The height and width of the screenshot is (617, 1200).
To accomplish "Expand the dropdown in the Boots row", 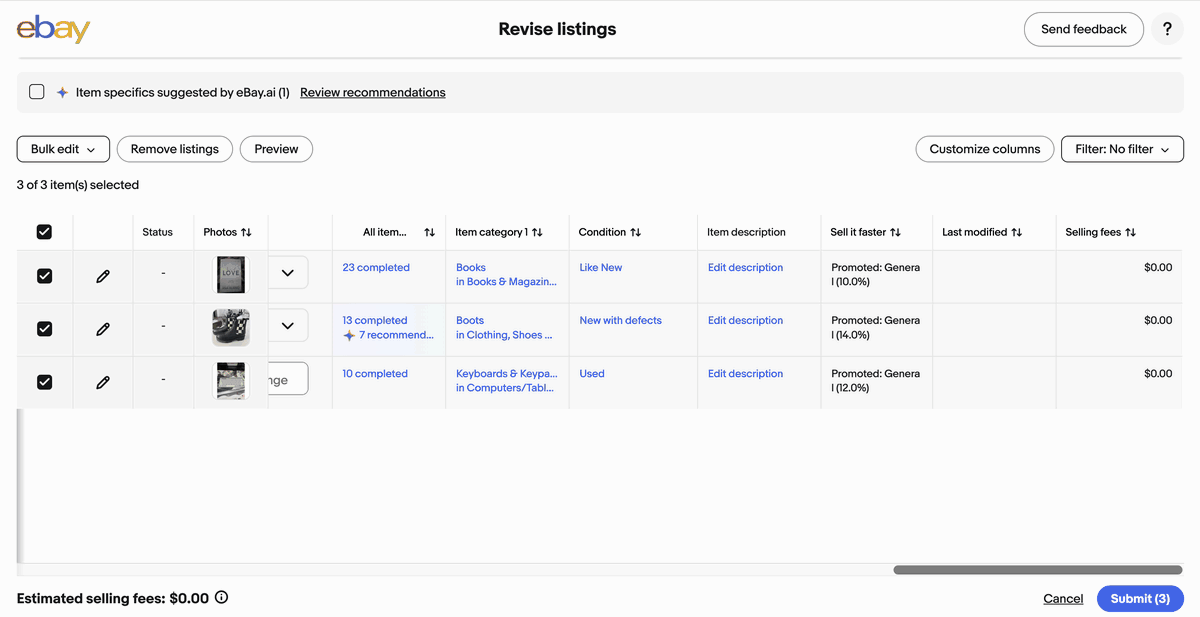I will pyautogui.click(x=288, y=325).
